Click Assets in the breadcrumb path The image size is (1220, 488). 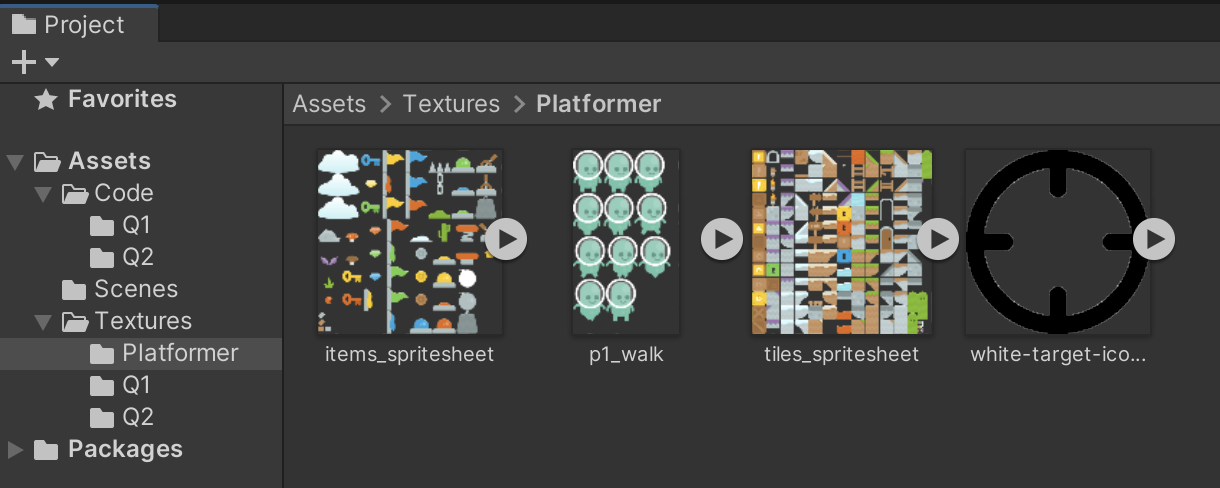click(x=329, y=104)
